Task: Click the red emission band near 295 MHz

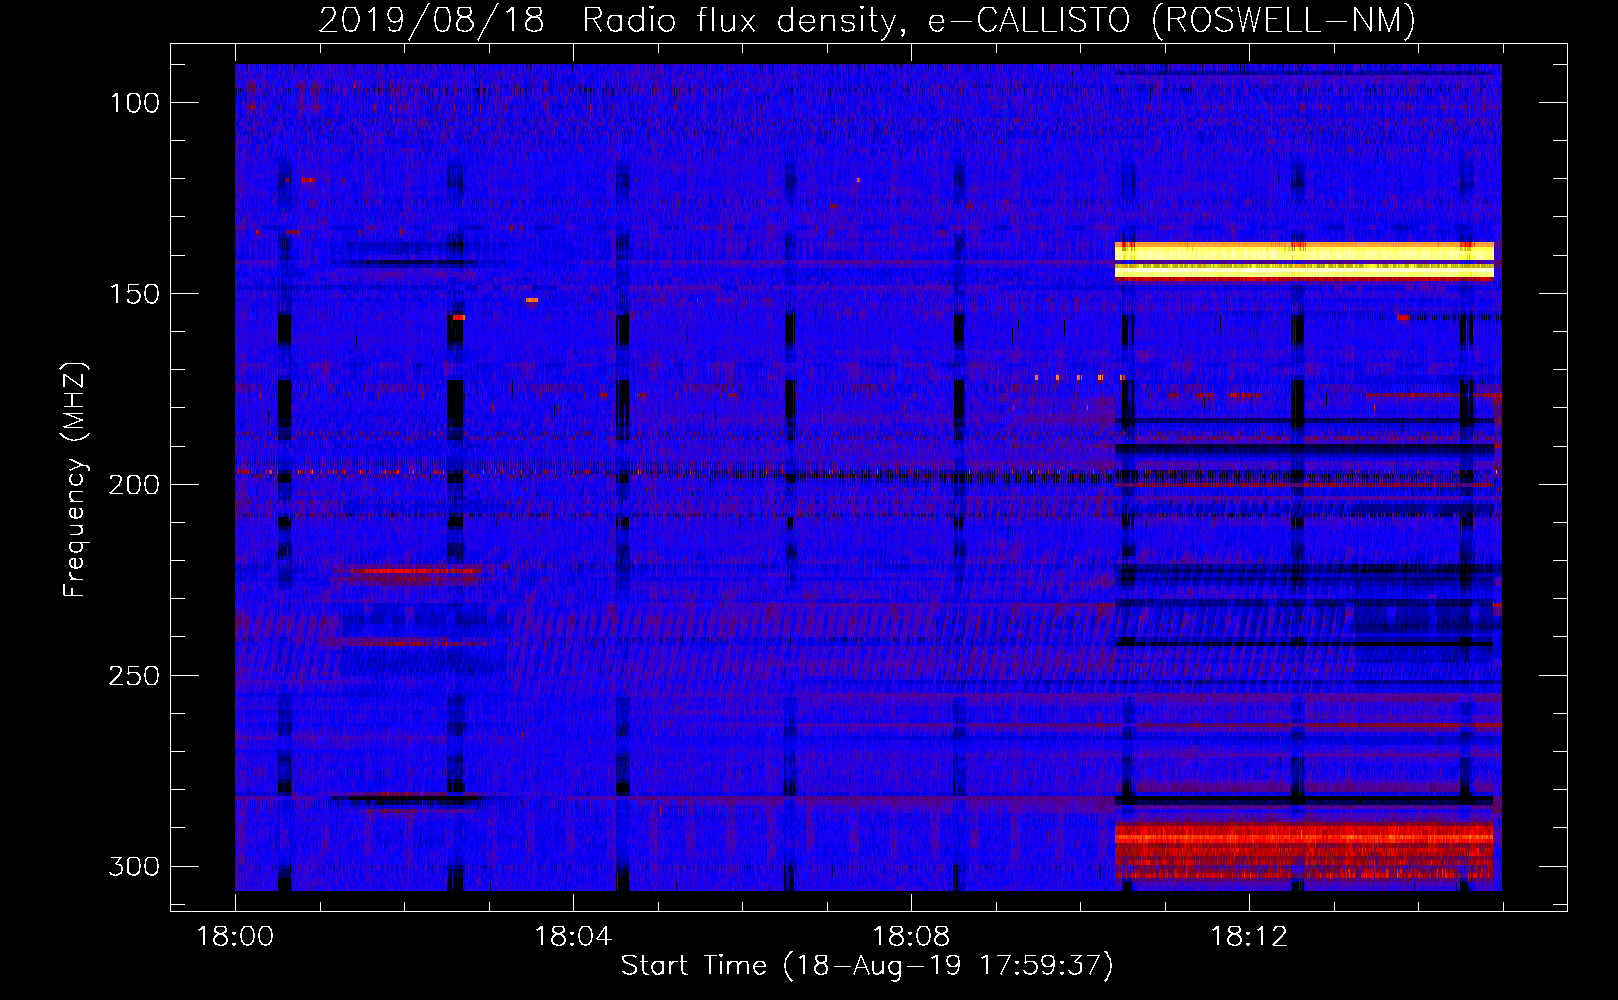Action: 1304,851
